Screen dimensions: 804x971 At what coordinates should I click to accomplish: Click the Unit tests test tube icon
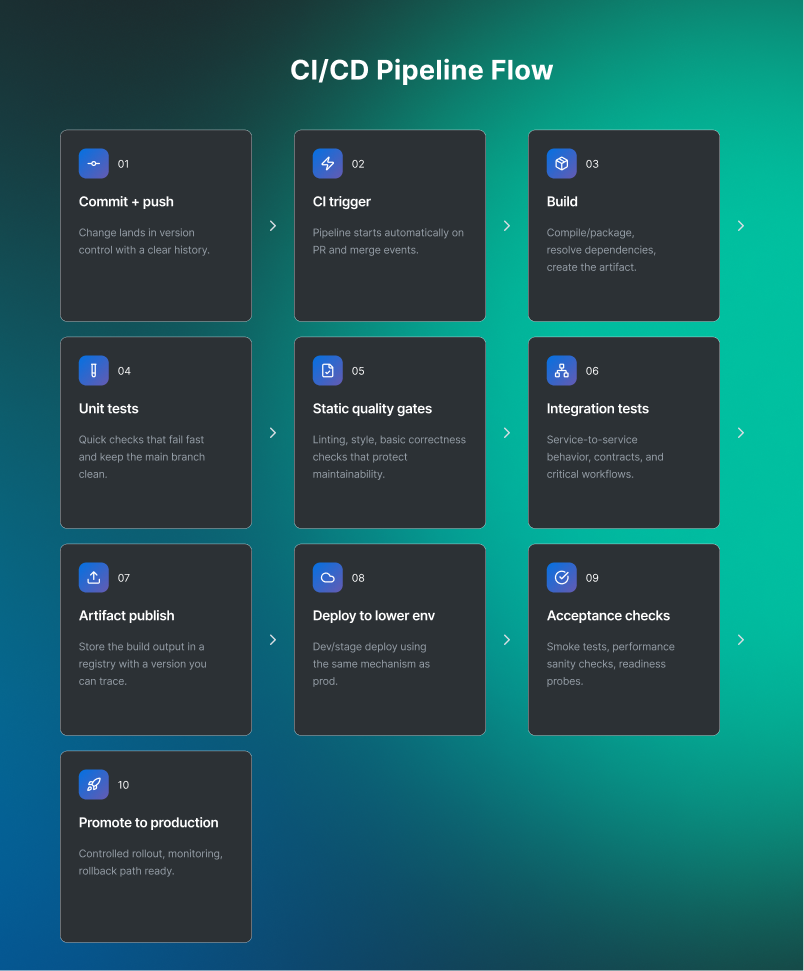pos(94,371)
